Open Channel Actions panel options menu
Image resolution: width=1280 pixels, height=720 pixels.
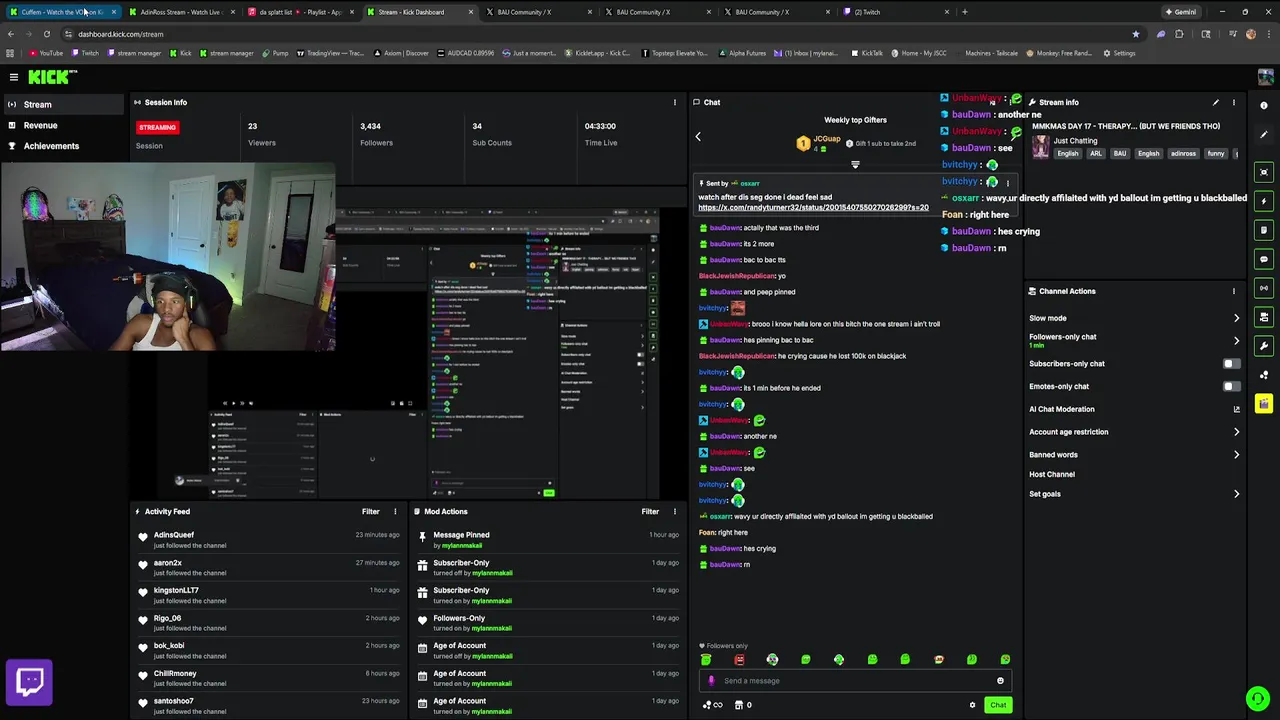[x=1234, y=291]
